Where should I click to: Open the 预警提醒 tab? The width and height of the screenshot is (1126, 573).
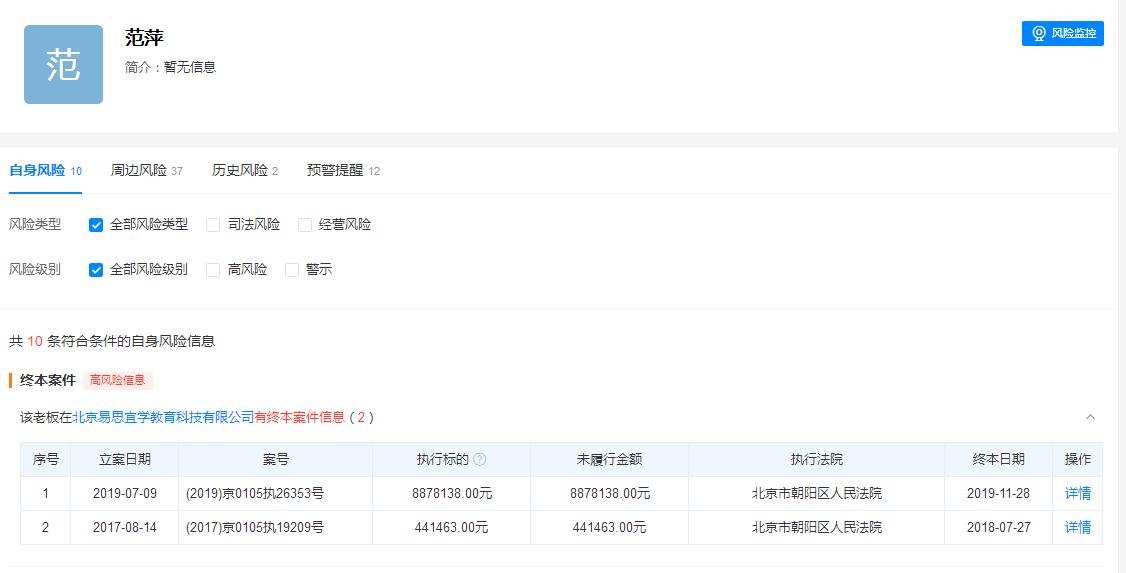click(x=343, y=171)
